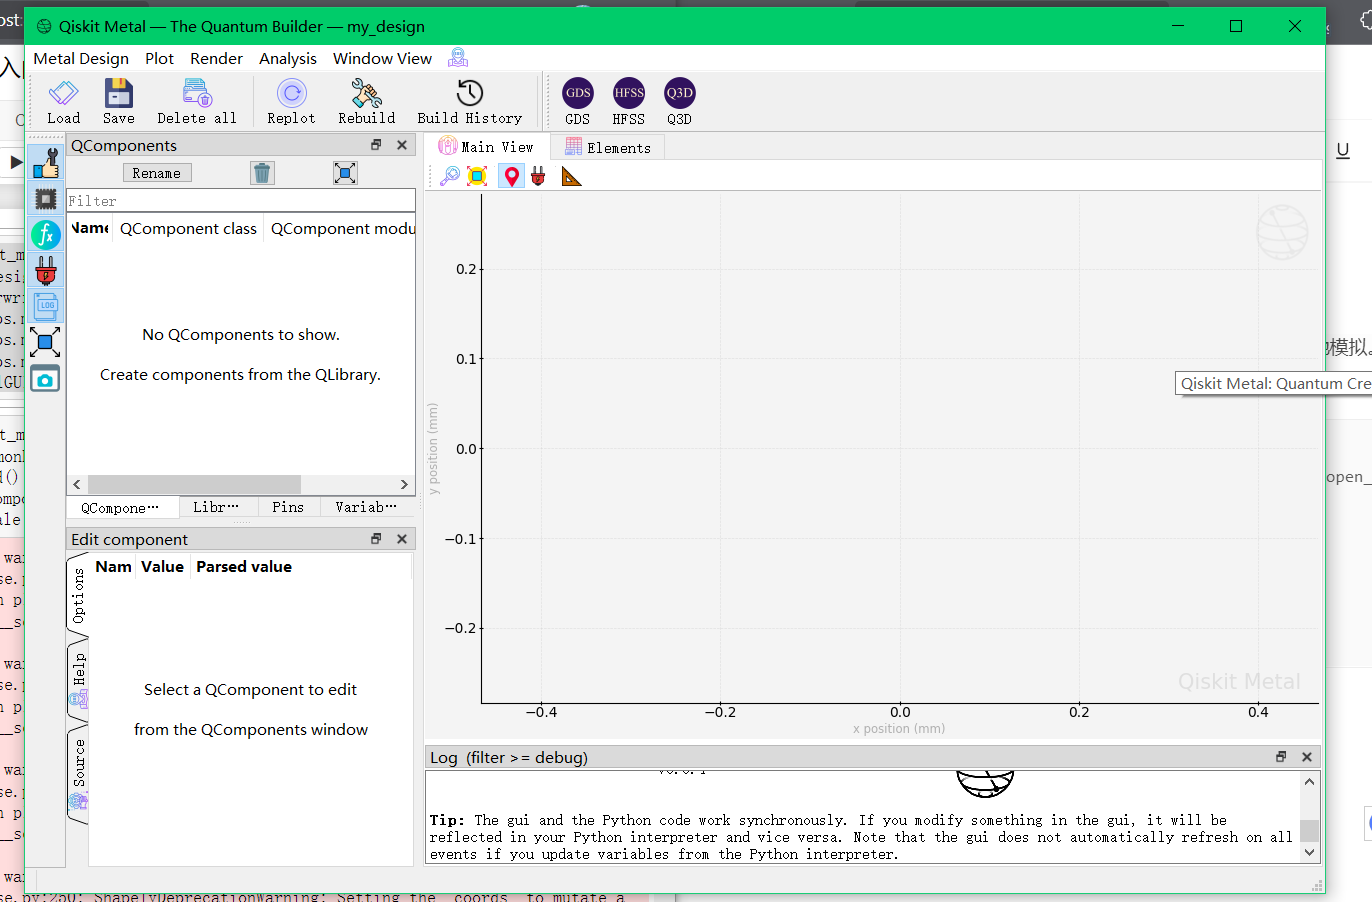The height and width of the screenshot is (902, 1372).
Task: Float the QComponents panel
Action: tap(376, 145)
